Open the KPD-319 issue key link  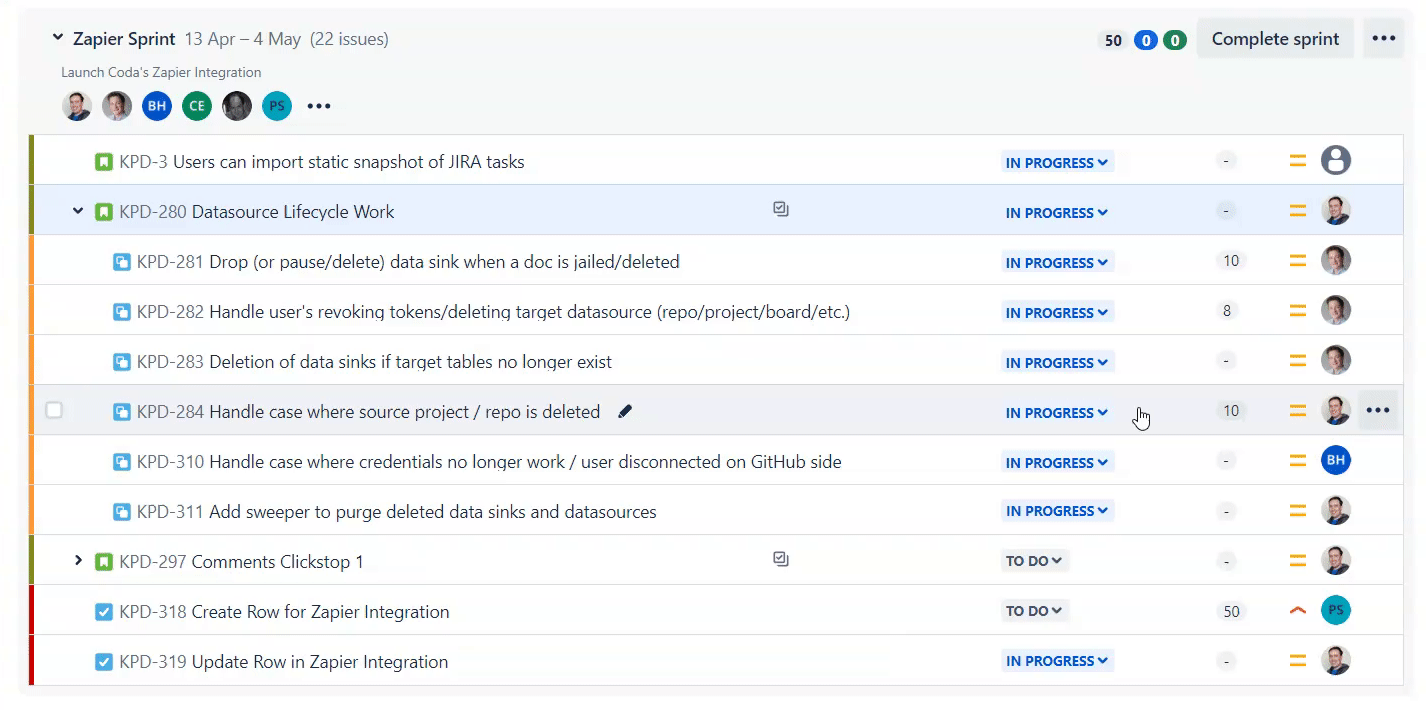pyautogui.click(x=152, y=662)
